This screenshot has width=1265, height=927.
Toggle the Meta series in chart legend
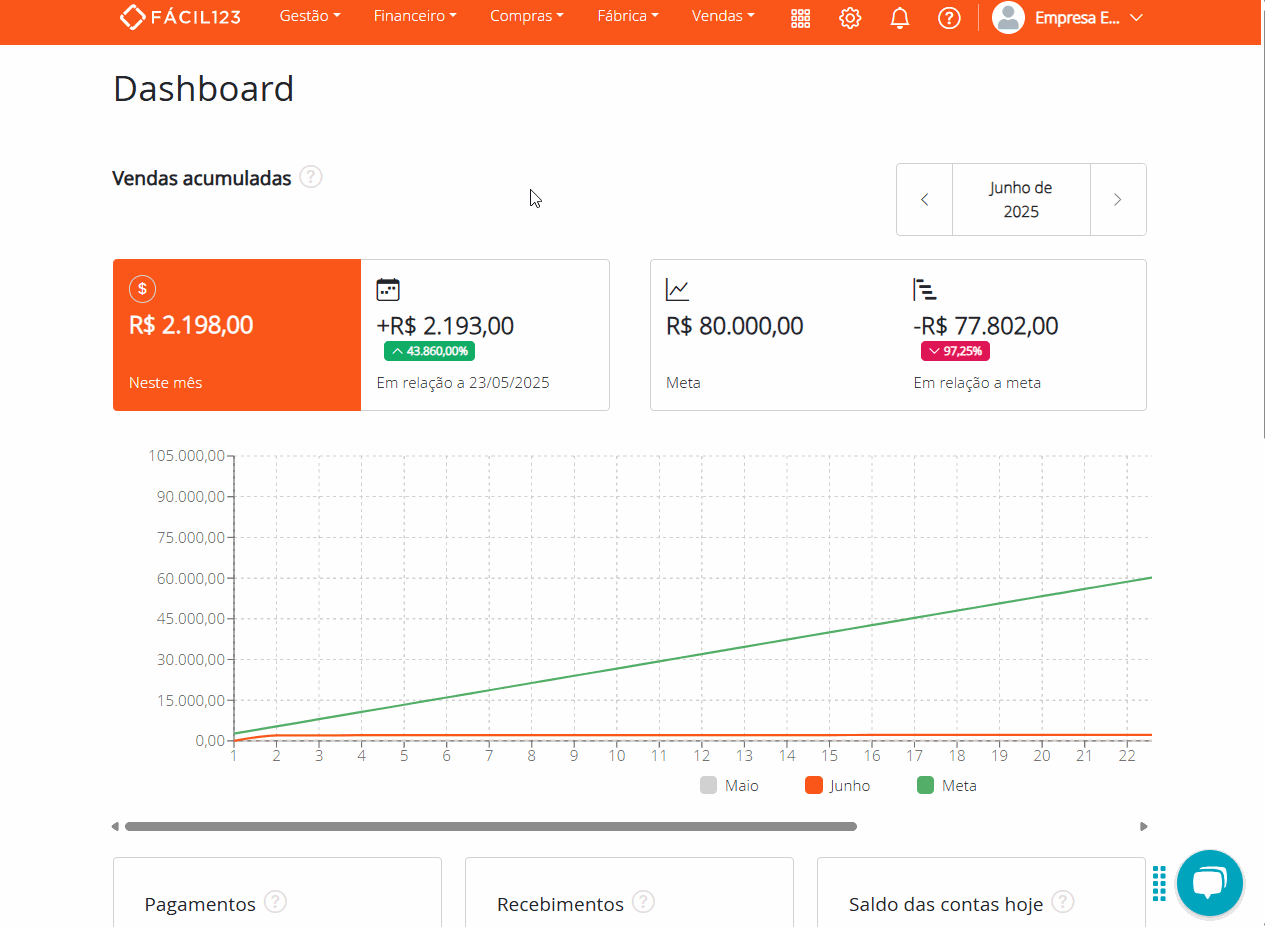pos(947,786)
